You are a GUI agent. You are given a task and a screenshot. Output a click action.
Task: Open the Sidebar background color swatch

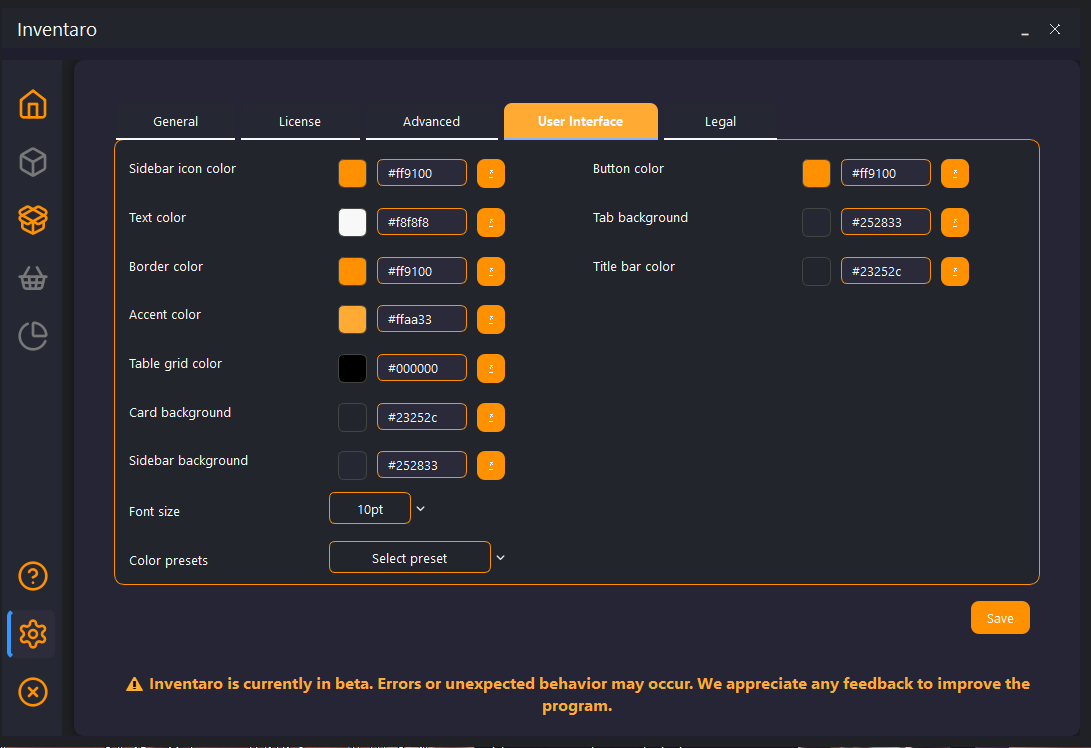[352, 465]
